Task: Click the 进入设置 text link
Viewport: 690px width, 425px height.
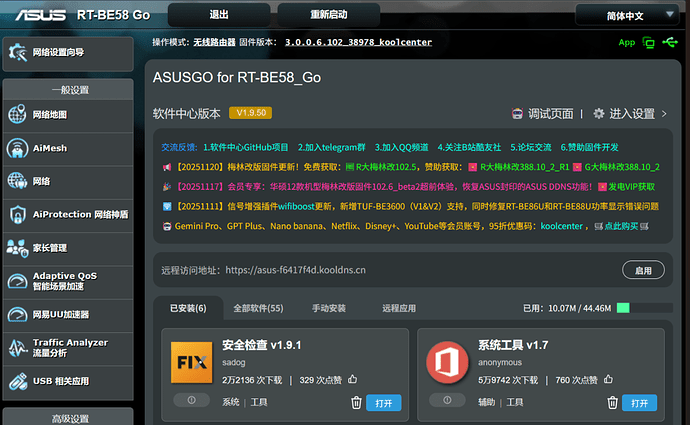Action: (632, 114)
